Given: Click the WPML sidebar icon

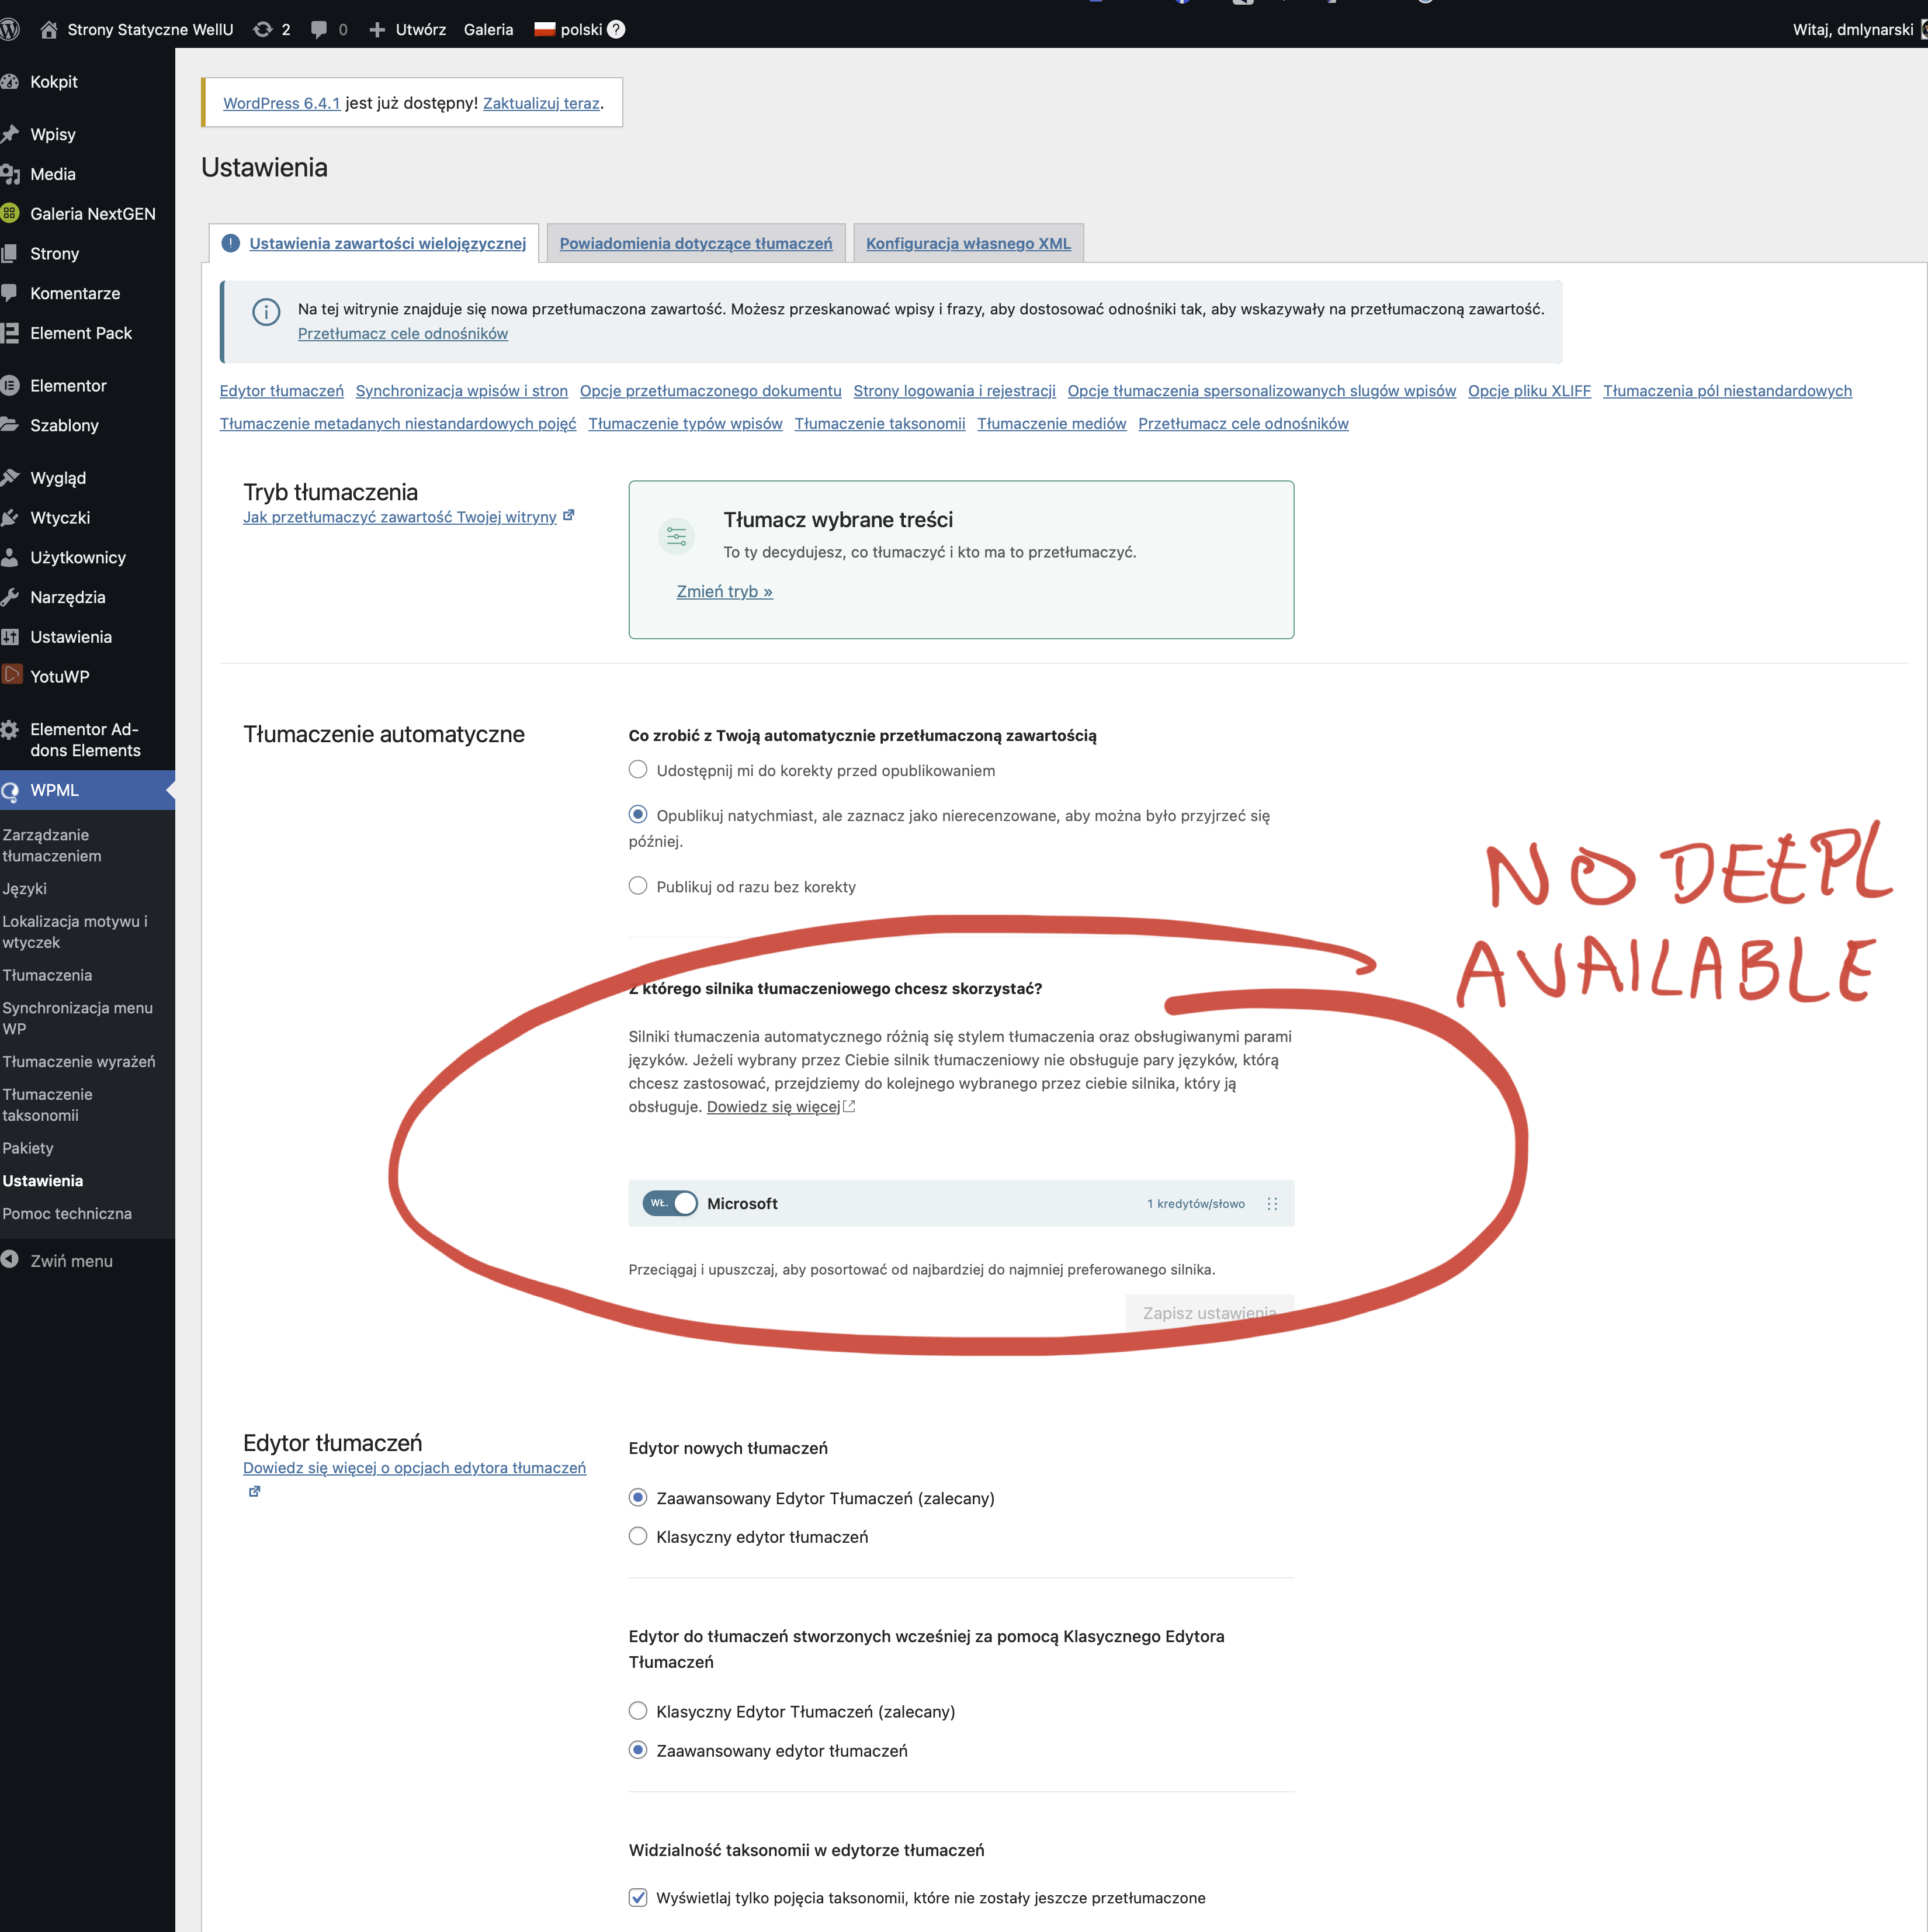Looking at the screenshot, I should [10, 791].
